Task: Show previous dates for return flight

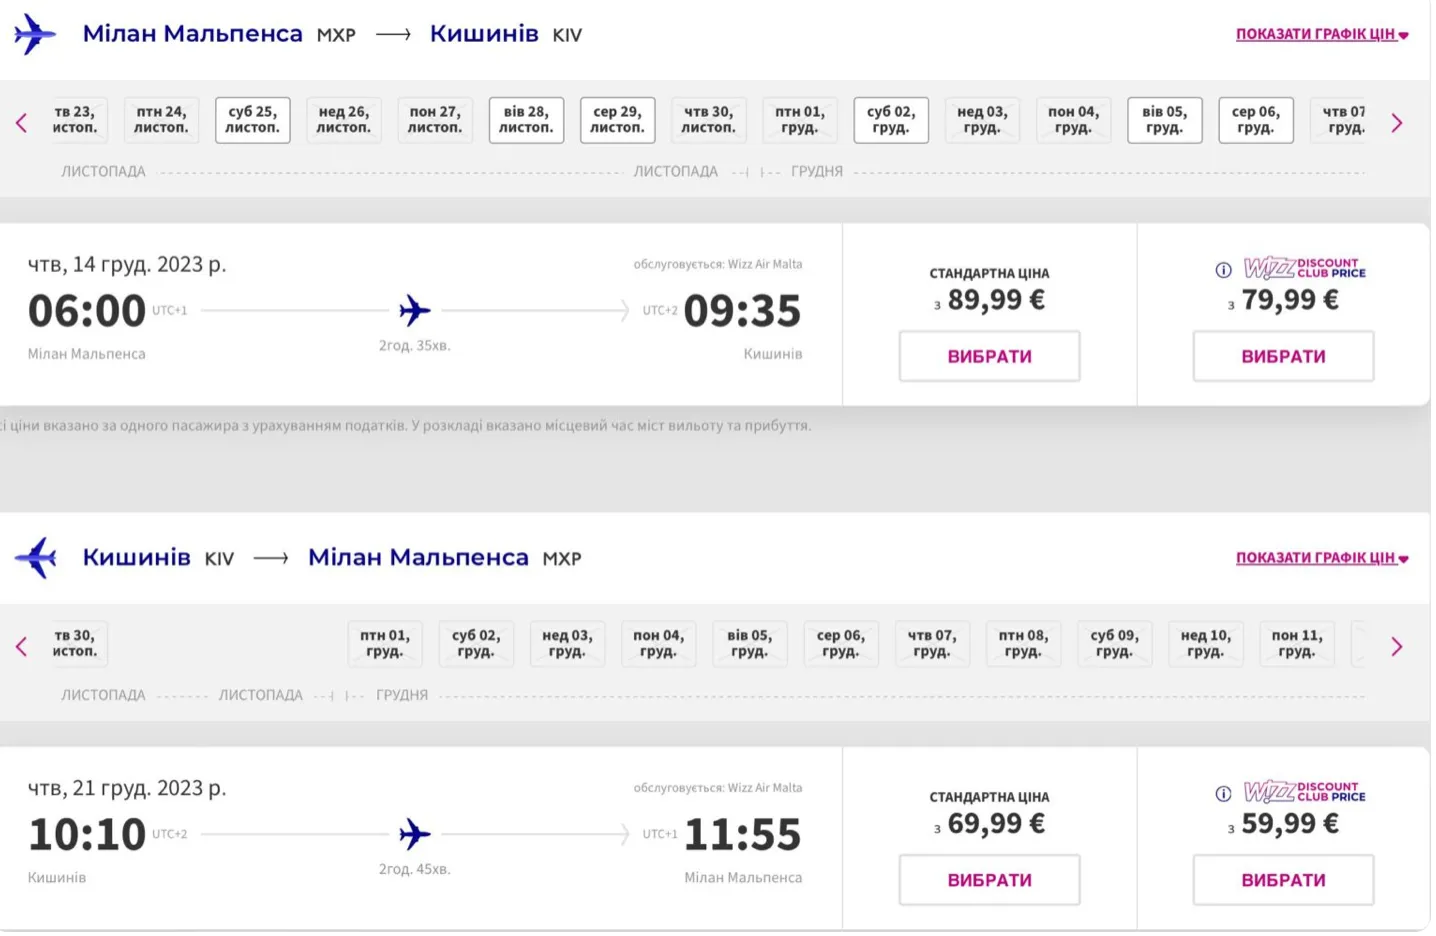Action: (21, 647)
